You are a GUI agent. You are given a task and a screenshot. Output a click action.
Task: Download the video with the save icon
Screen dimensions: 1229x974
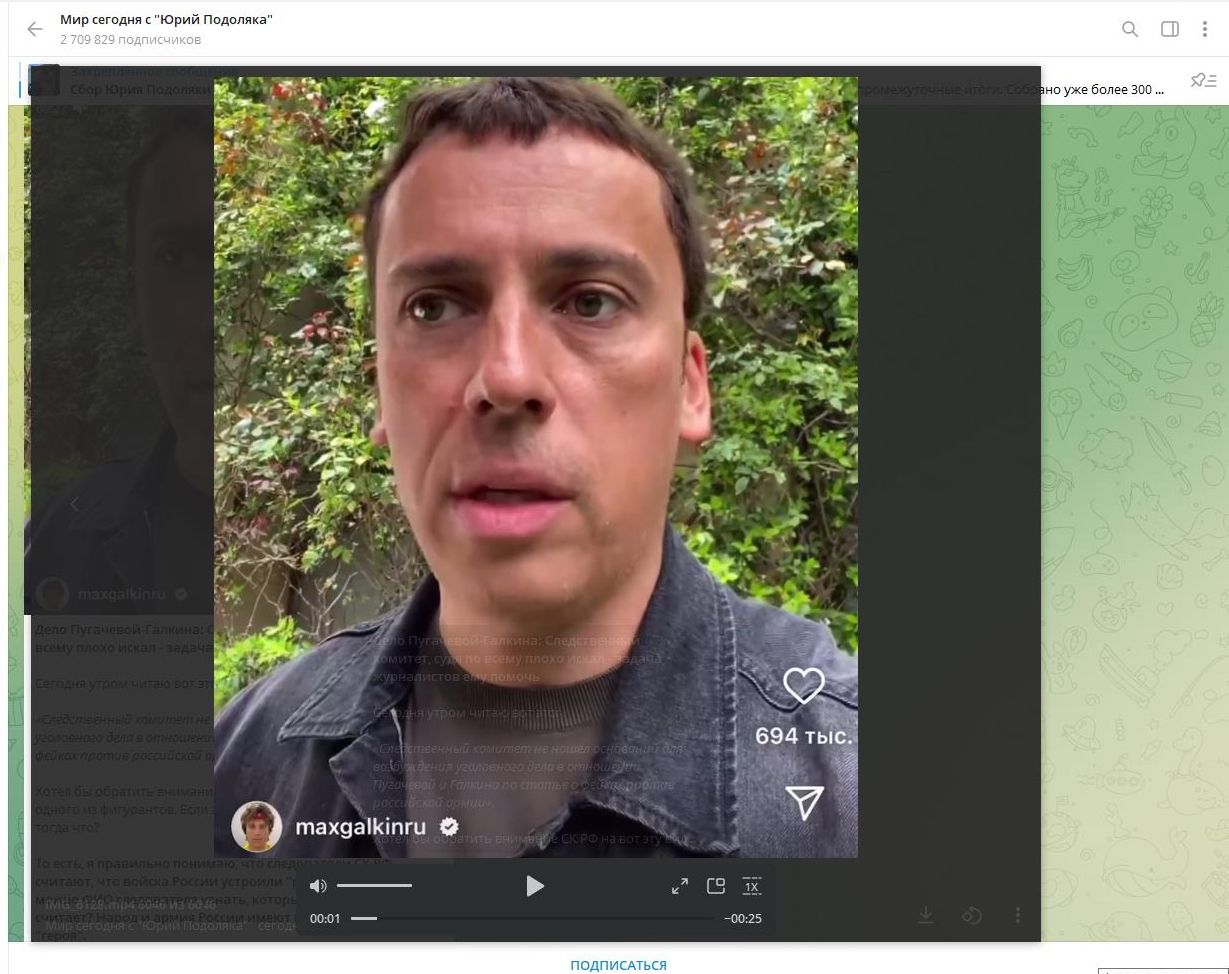(926, 915)
